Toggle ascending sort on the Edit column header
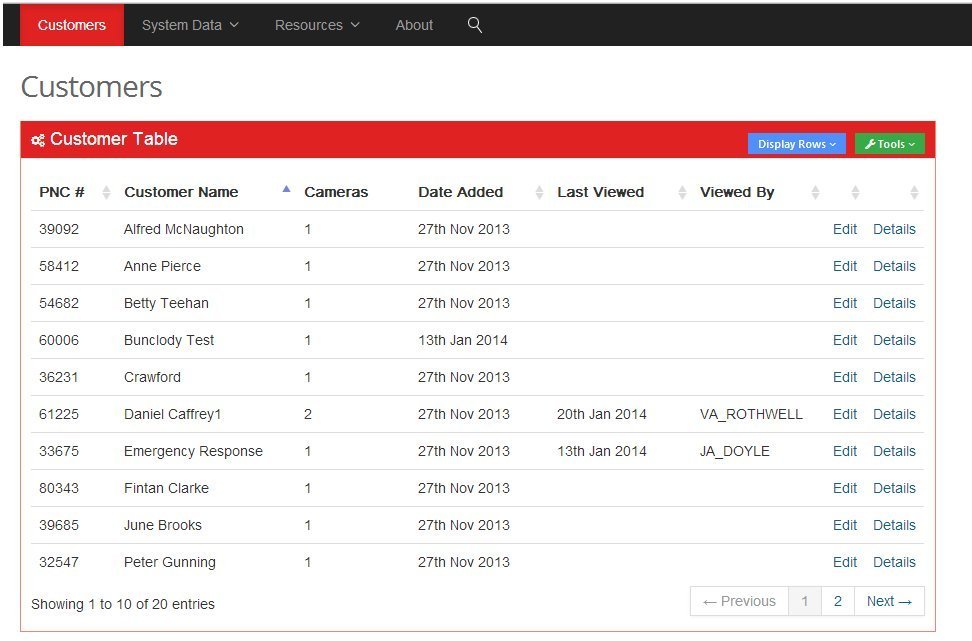 857,191
